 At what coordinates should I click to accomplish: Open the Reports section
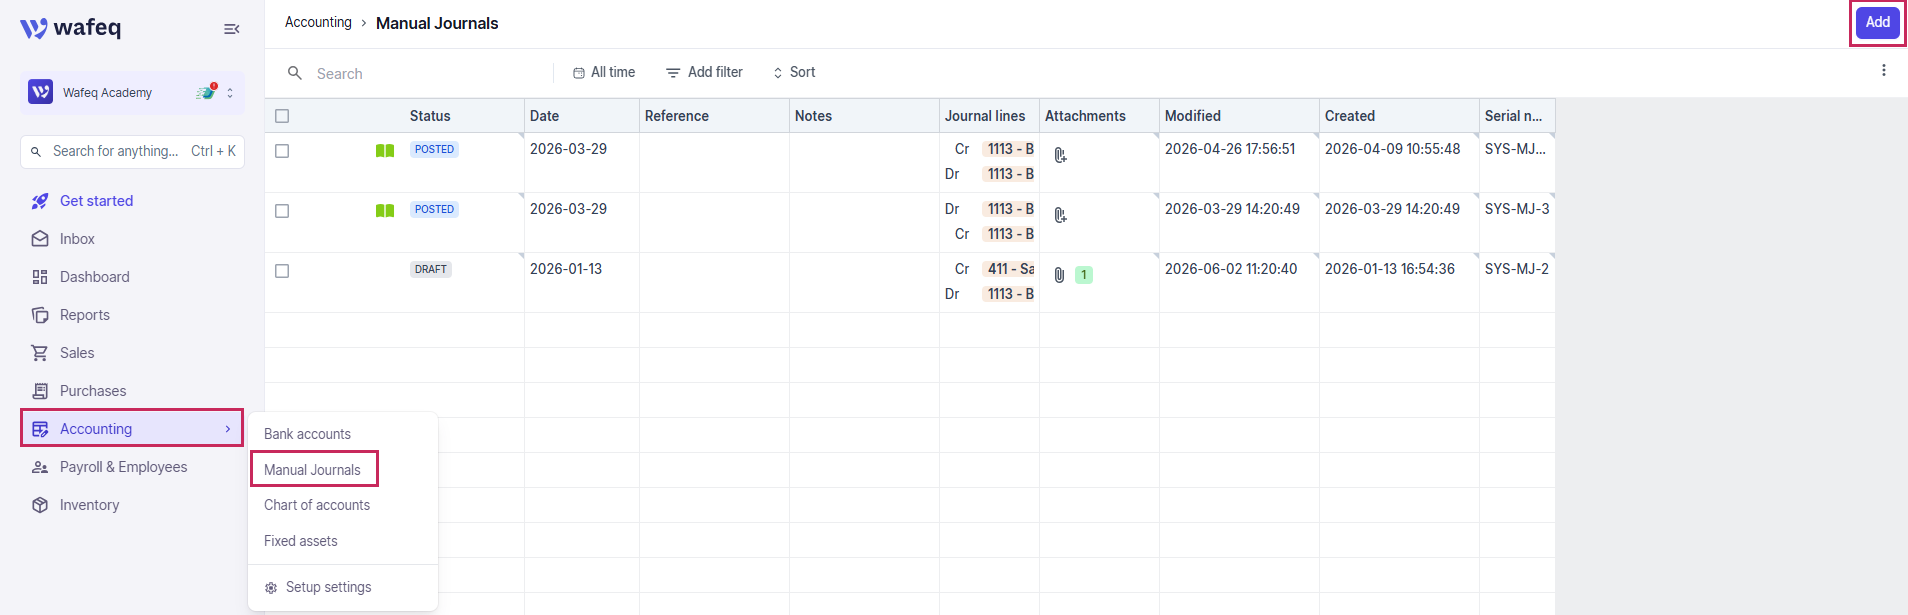pos(85,315)
